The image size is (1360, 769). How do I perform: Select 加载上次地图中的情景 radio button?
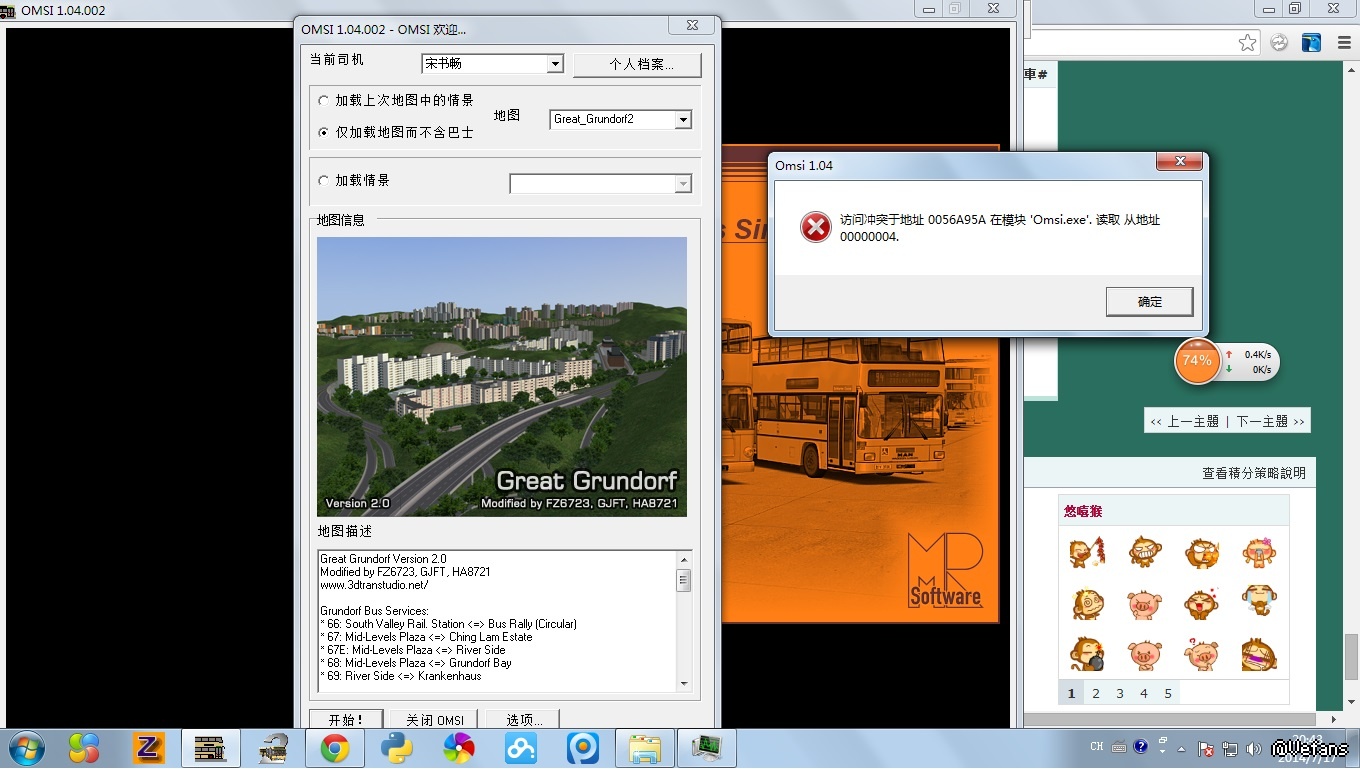(323, 101)
